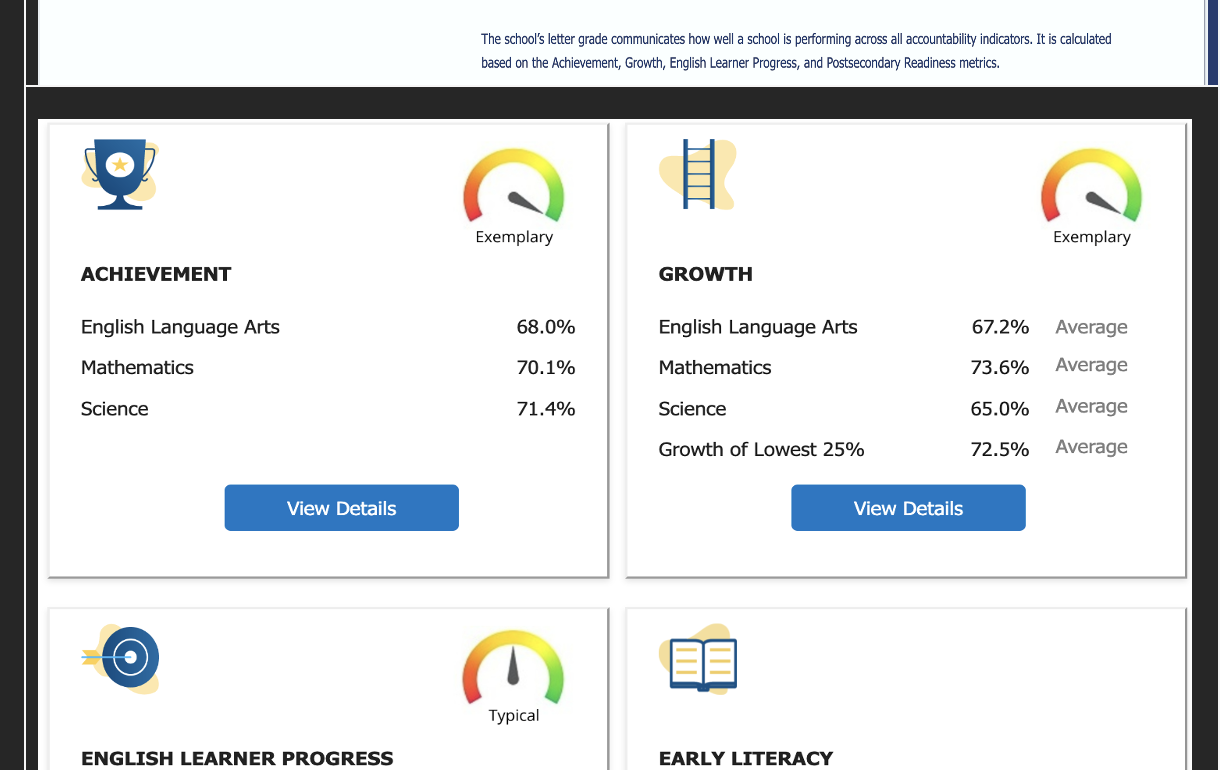Viewport: 1220px width, 770px height.
Task: Open View Details for Achievement
Action: coord(342,508)
